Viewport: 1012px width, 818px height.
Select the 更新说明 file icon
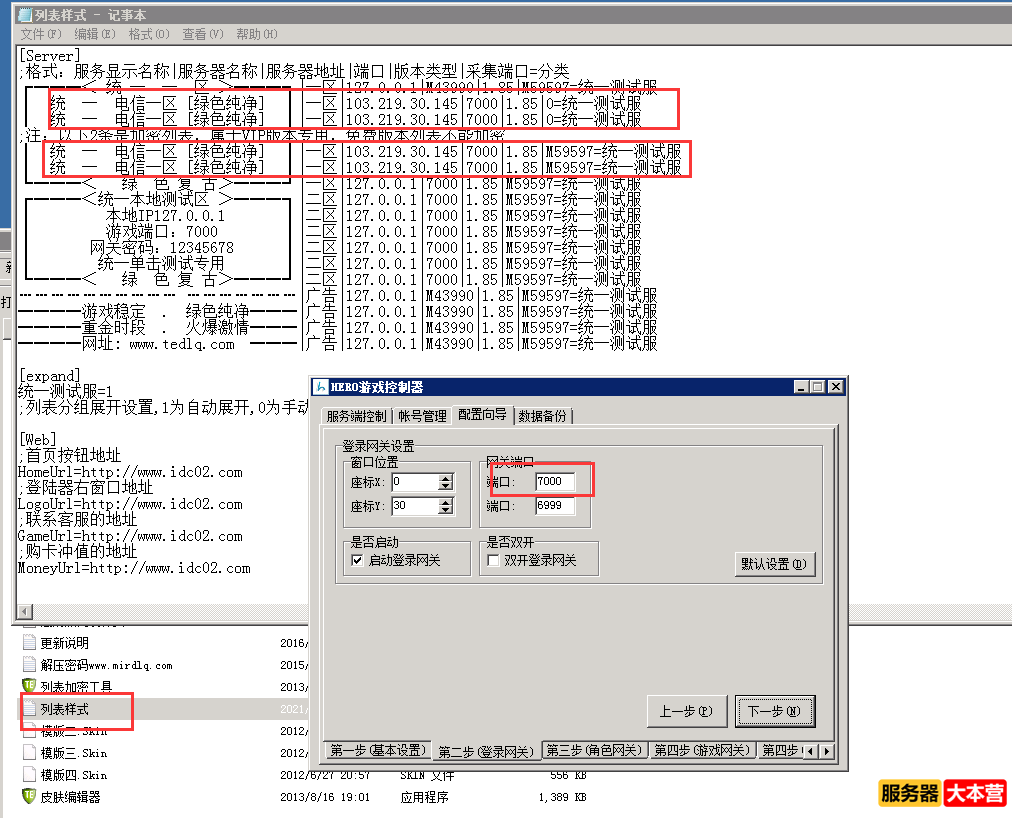point(29,642)
